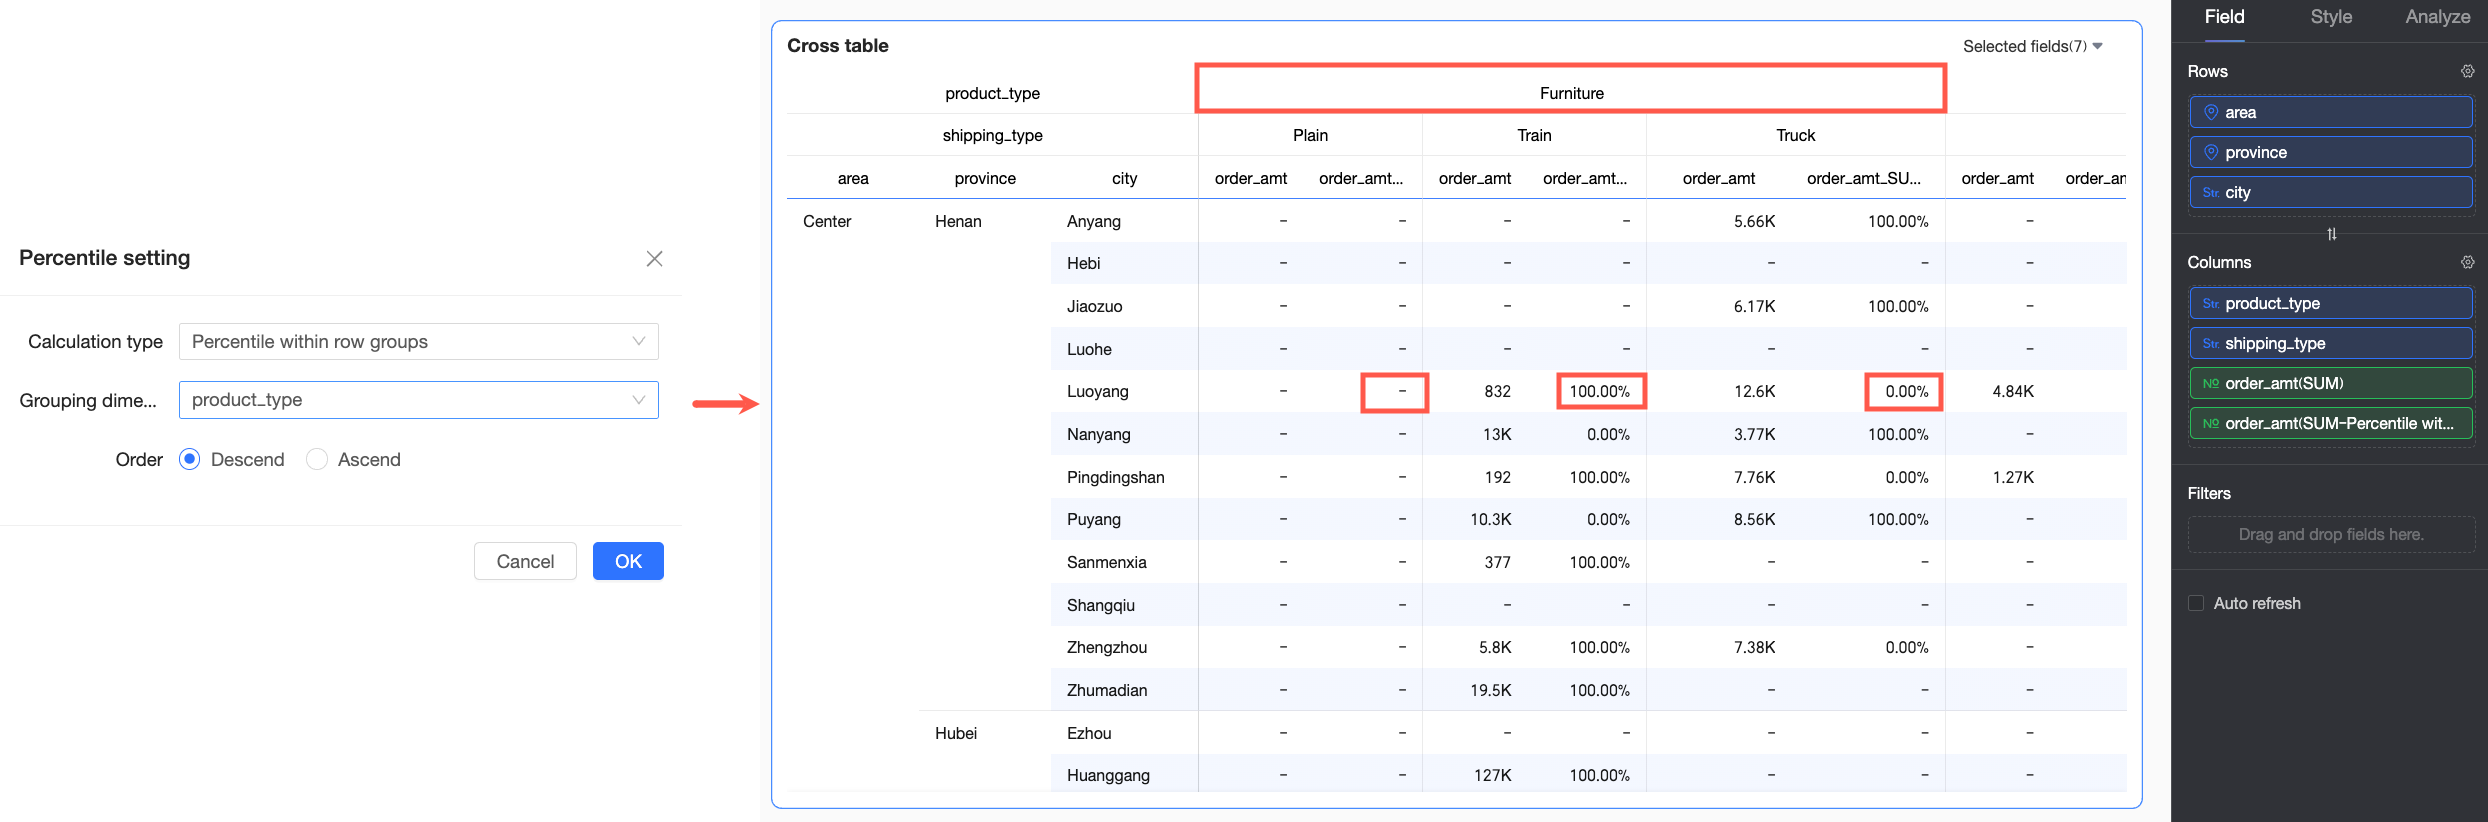This screenshot has height=822, width=2488.
Task: Click the 127K value in Huanggang row
Action: tap(1492, 776)
